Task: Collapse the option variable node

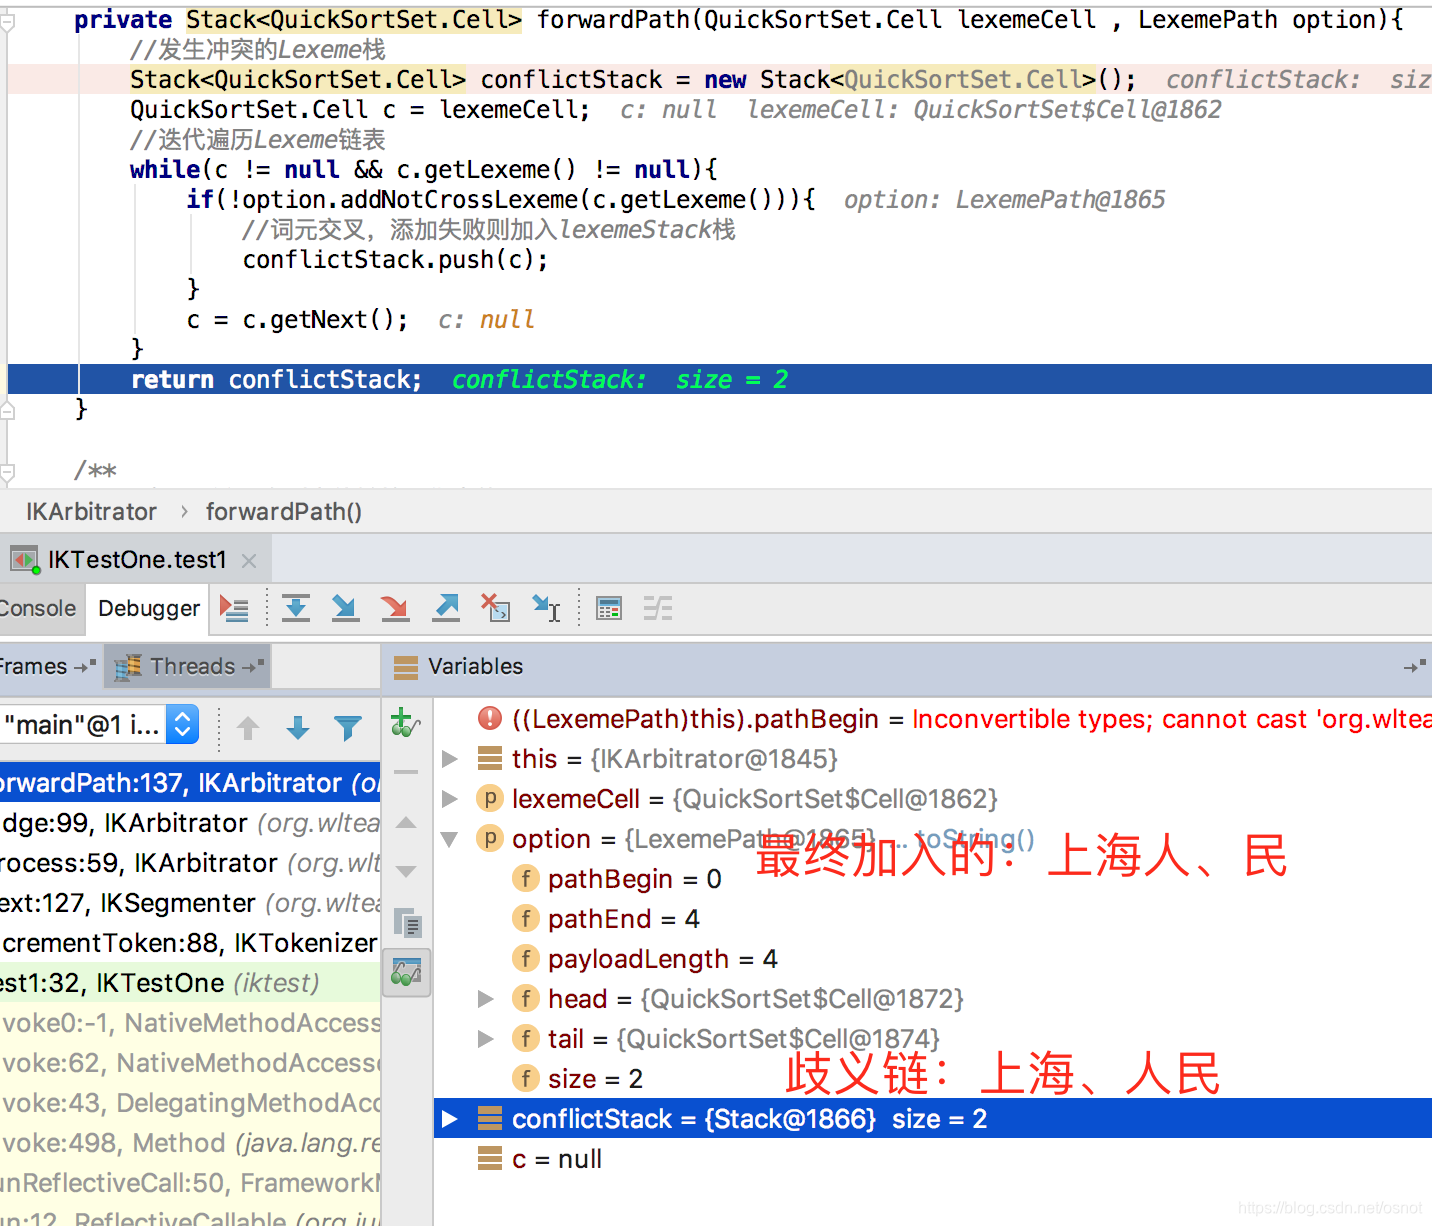Action: pyautogui.click(x=450, y=839)
